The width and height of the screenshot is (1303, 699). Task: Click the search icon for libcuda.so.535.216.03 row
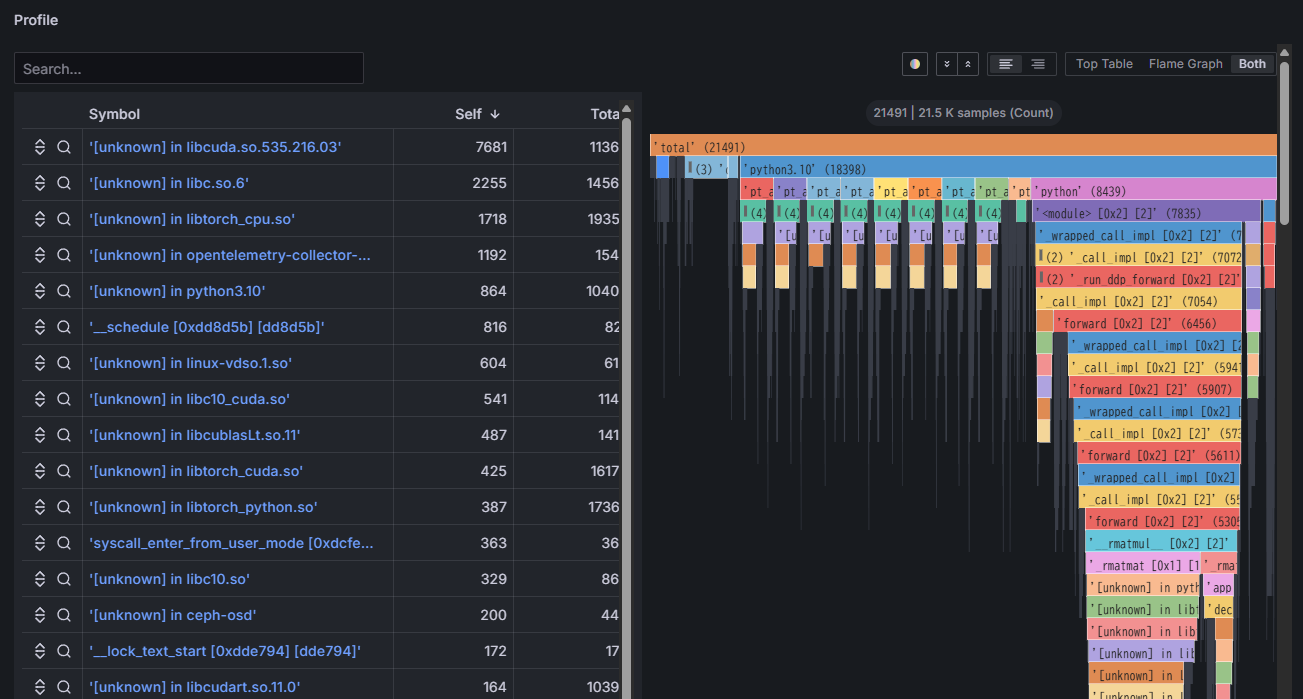coord(64,147)
